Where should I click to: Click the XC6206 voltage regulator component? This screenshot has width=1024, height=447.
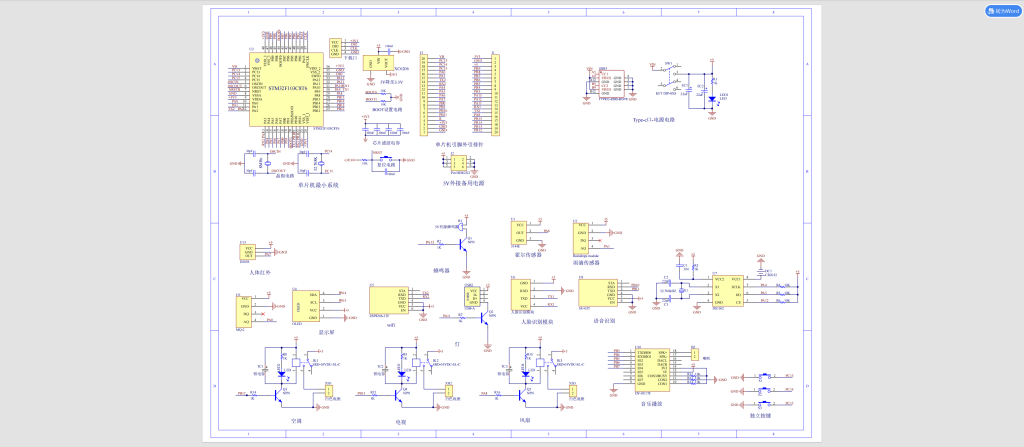tap(388, 62)
